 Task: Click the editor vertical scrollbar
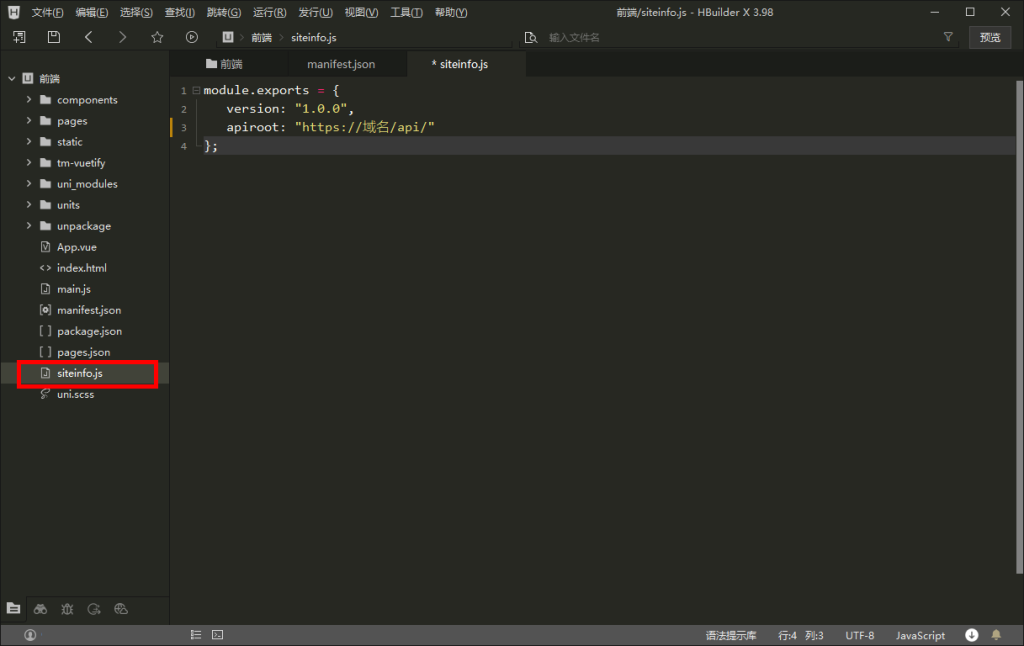(1019, 327)
